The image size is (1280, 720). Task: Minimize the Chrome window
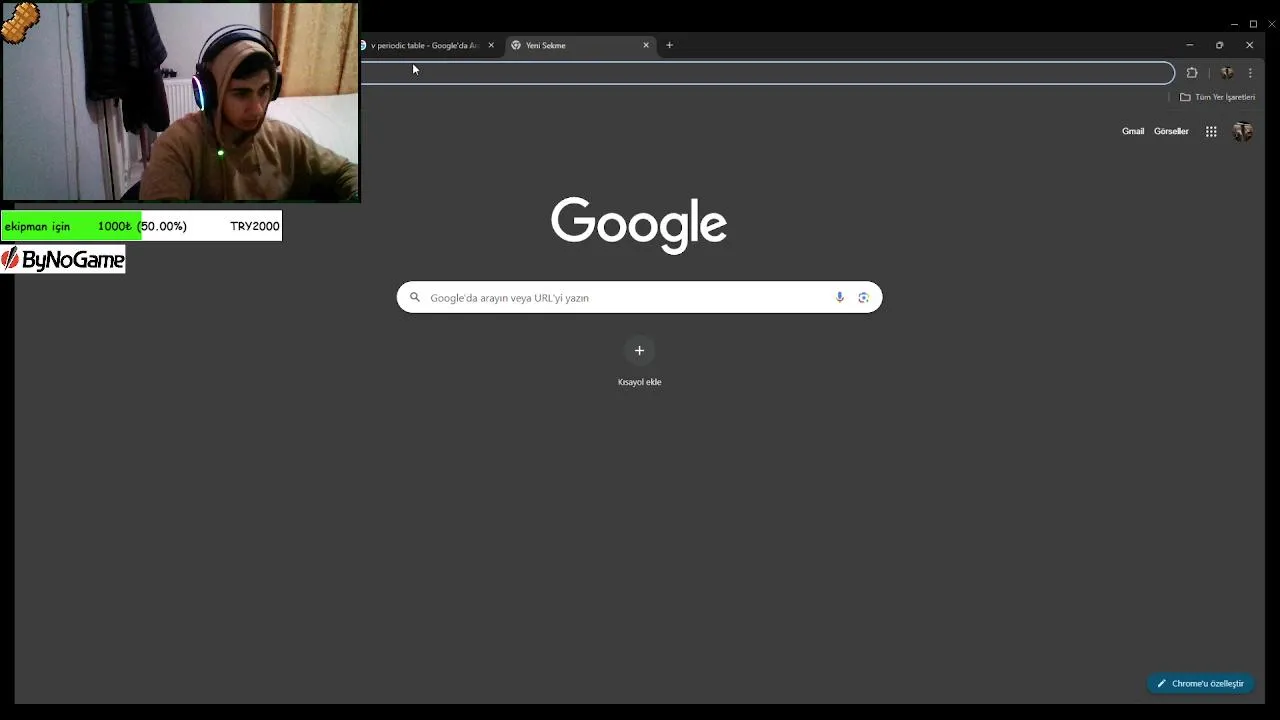(1189, 45)
